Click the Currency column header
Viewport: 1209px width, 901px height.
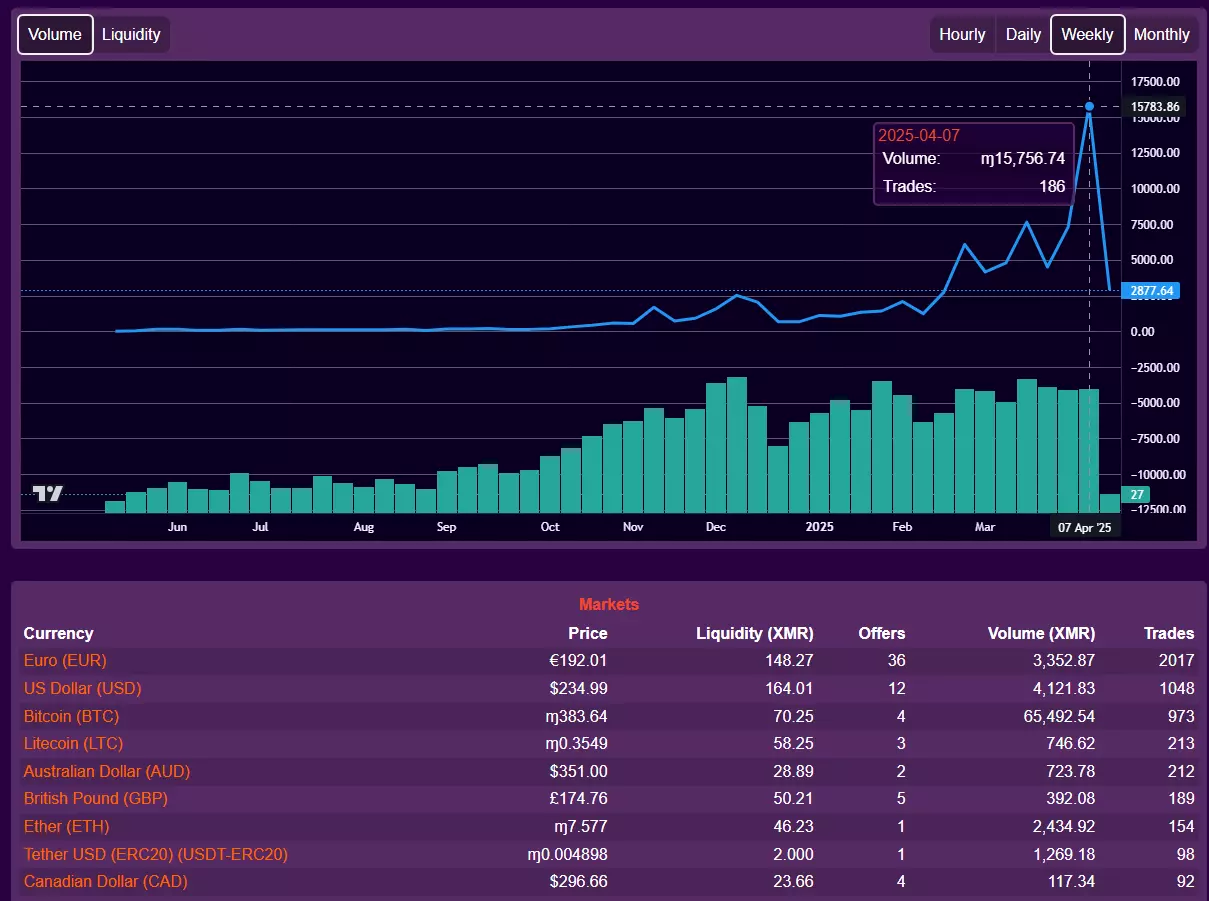tap(58, 633)
